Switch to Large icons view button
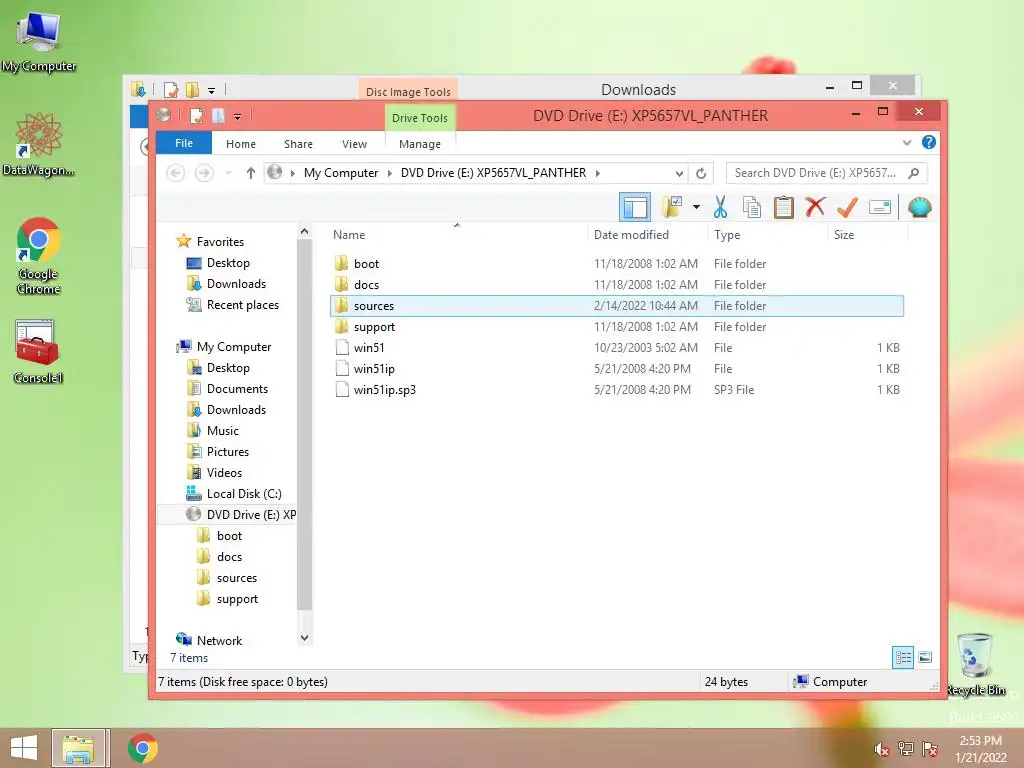This screenshot has height=768, width=1024. 925,657
